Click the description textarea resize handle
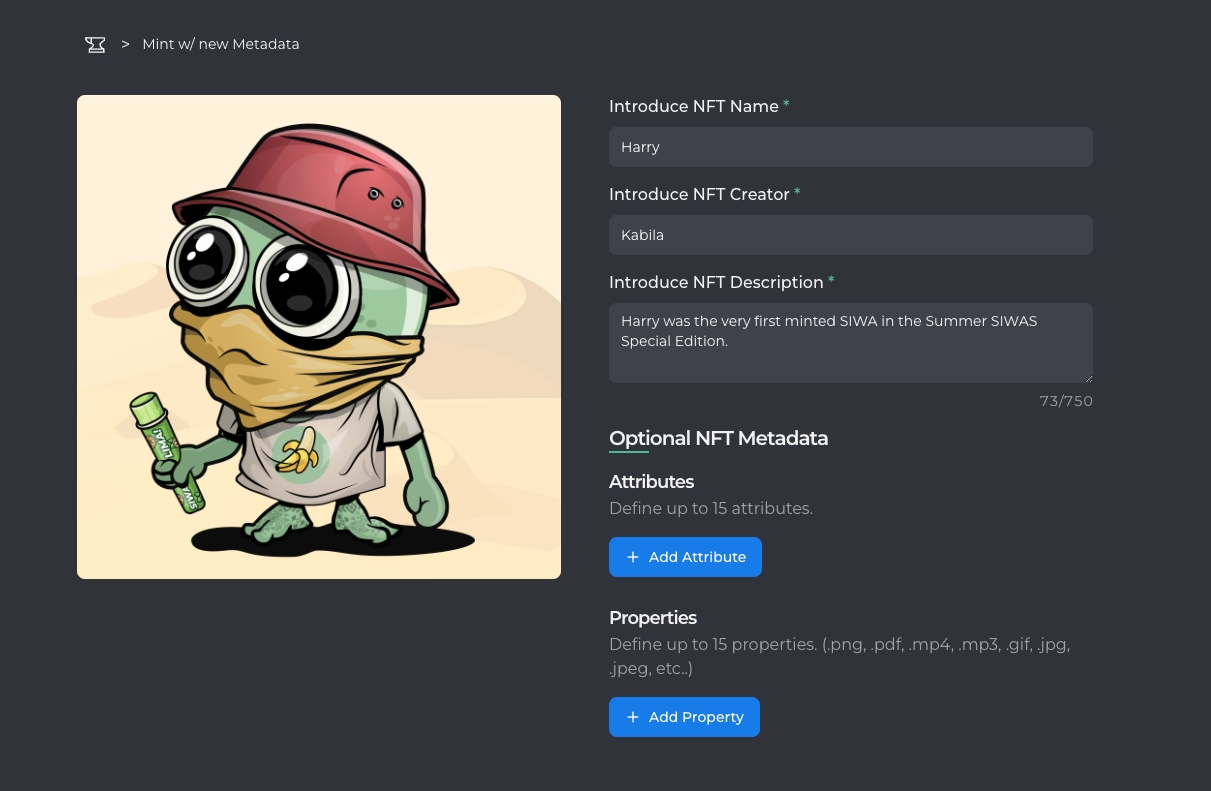This screenshot has height=791, width=1211. tap(1087, 377)
